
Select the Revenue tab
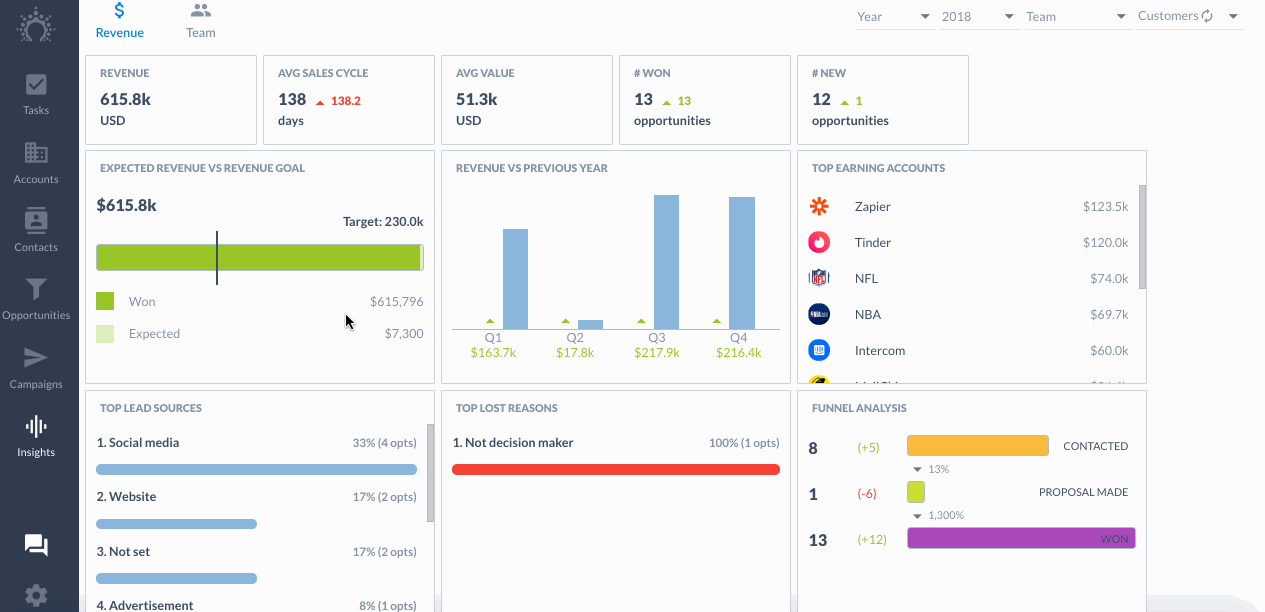coord(120,21)
